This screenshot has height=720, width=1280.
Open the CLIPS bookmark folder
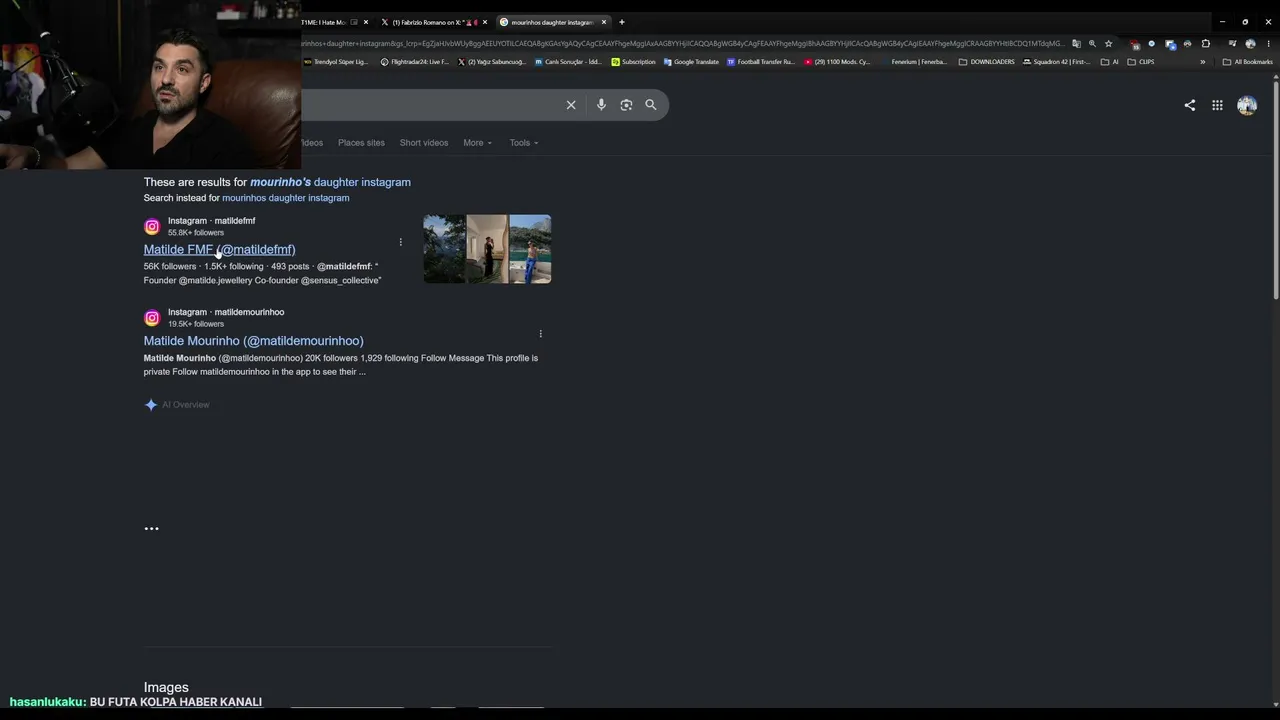point(1140,62)
